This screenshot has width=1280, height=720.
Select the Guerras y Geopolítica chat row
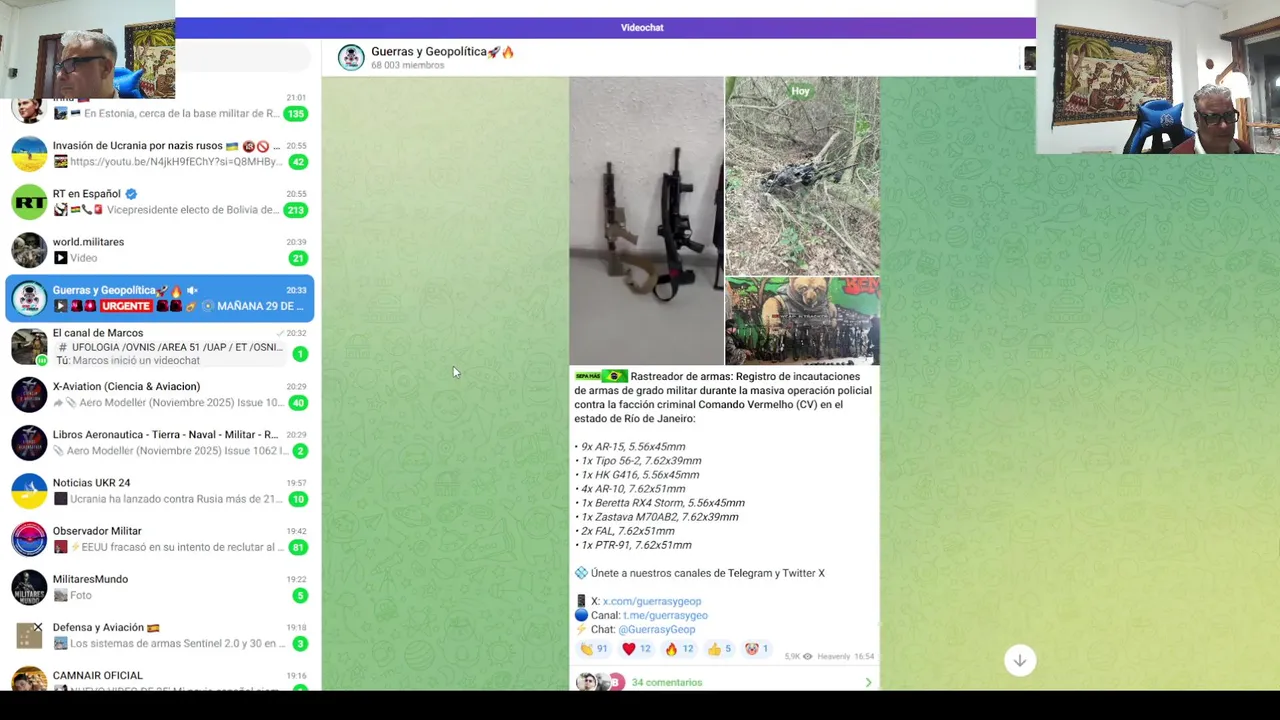(x=160, y=298)
